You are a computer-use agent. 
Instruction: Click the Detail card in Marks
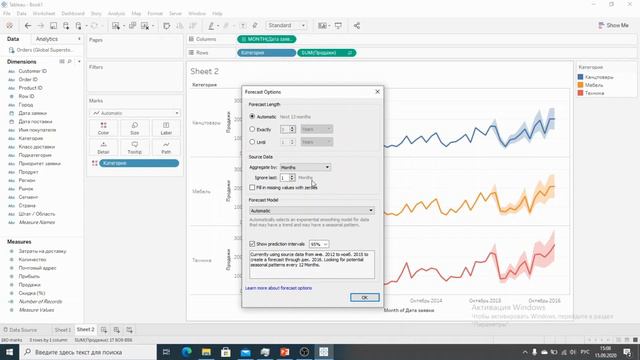(x=103, y=147)
